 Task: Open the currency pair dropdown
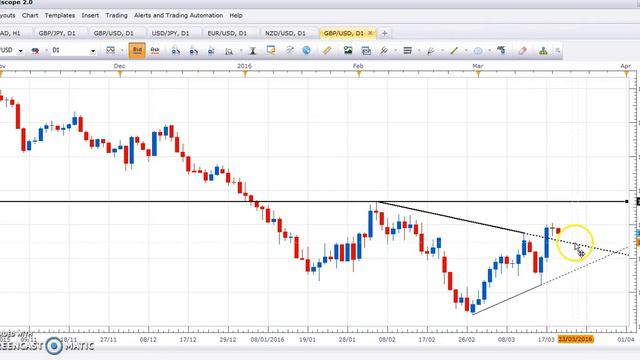pyautogui.click(x=20, y=51)
